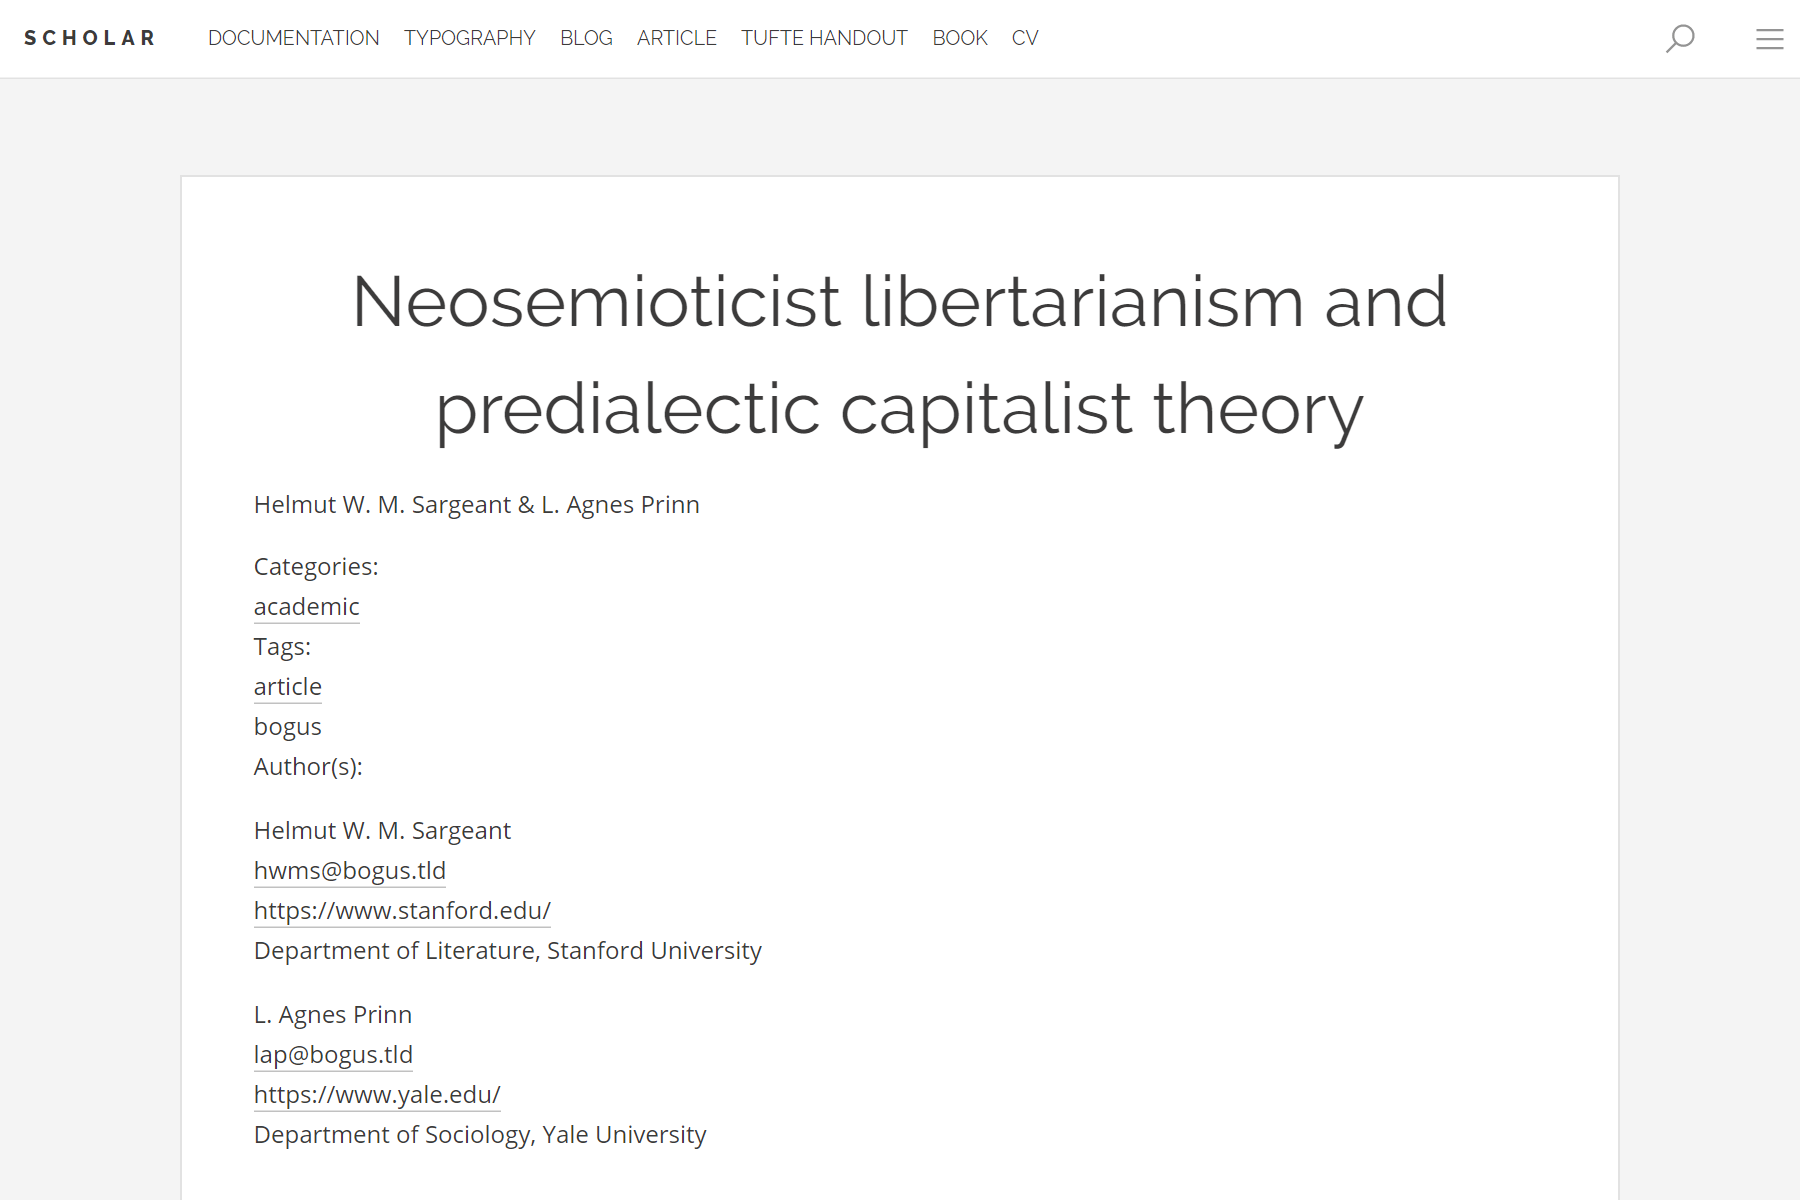This screenshot has height=1200, width=1800.
Task: Visit the stanford.edu website link
Action: 402,911
